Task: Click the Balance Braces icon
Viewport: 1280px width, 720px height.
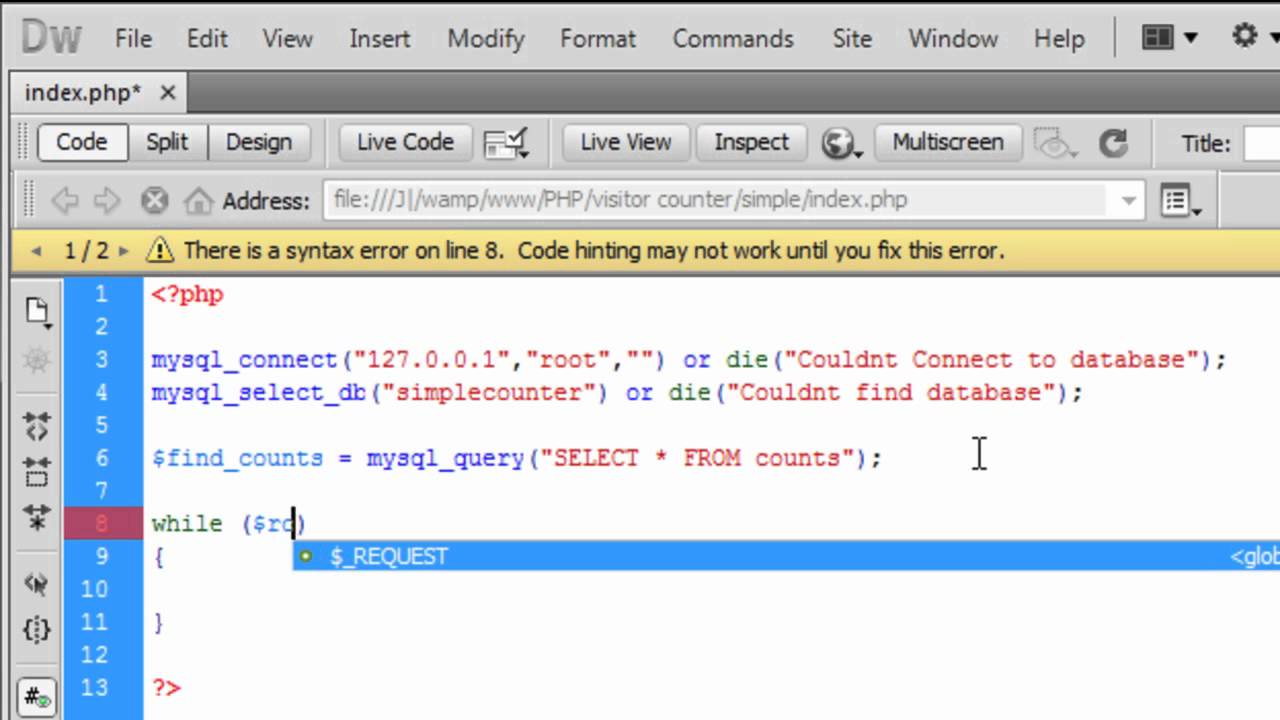Action: point(37,630)
